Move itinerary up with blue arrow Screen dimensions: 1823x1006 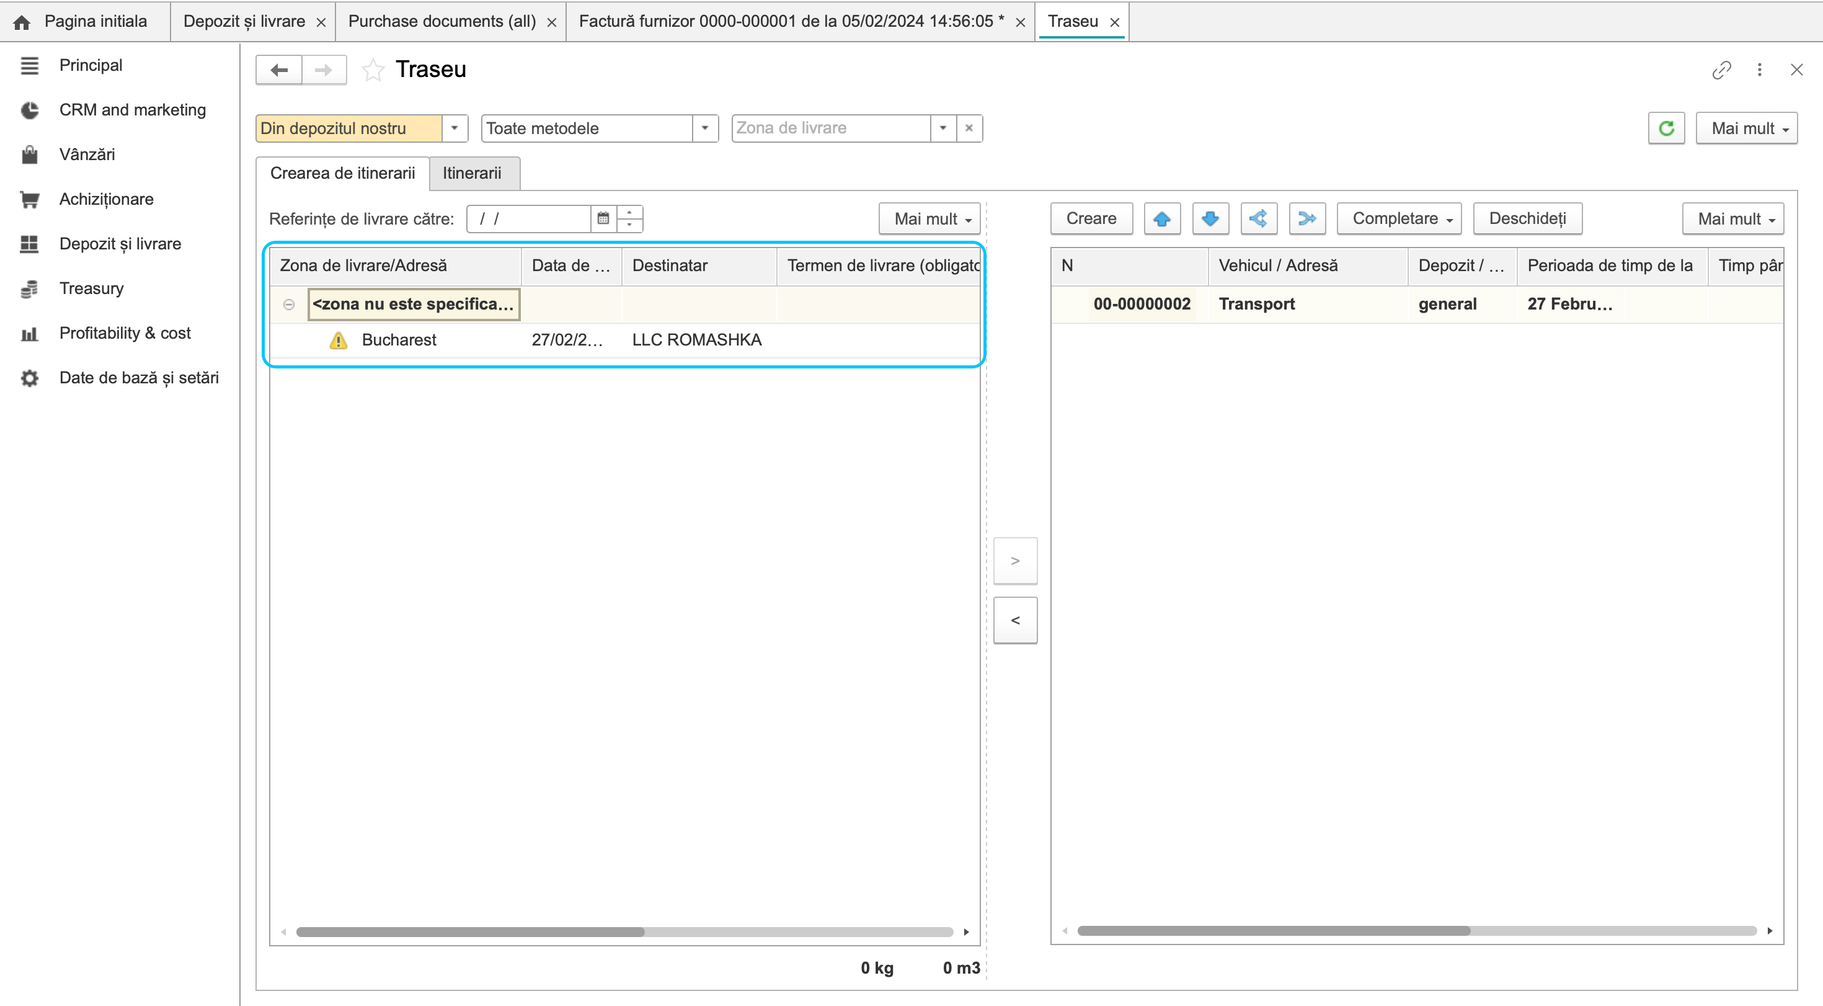pos(1162,219)
